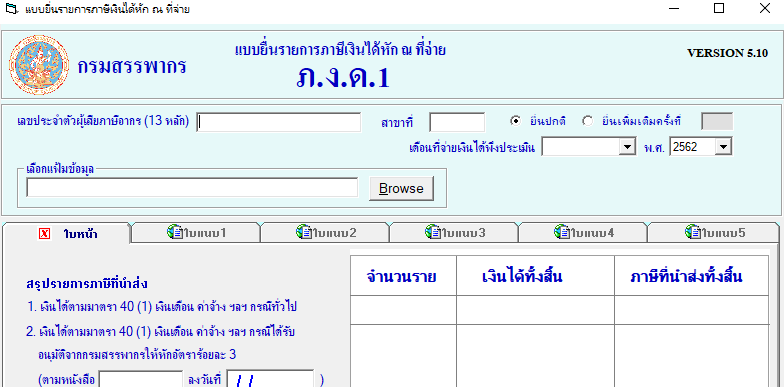
Task: Maximize the application window
Action: (718, 8)
